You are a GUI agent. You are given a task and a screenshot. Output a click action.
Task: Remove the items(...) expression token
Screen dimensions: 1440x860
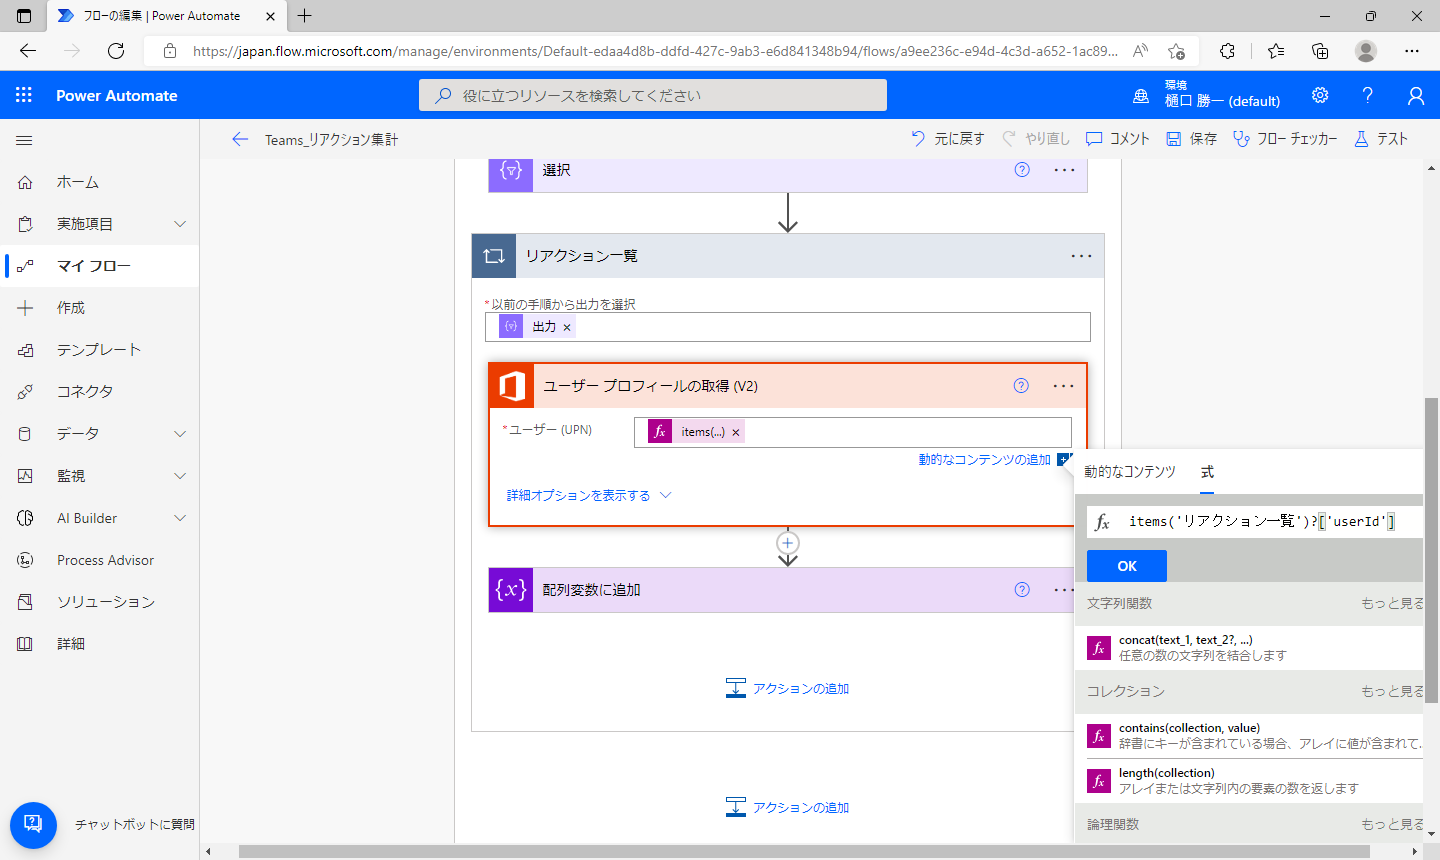(736, 432)
